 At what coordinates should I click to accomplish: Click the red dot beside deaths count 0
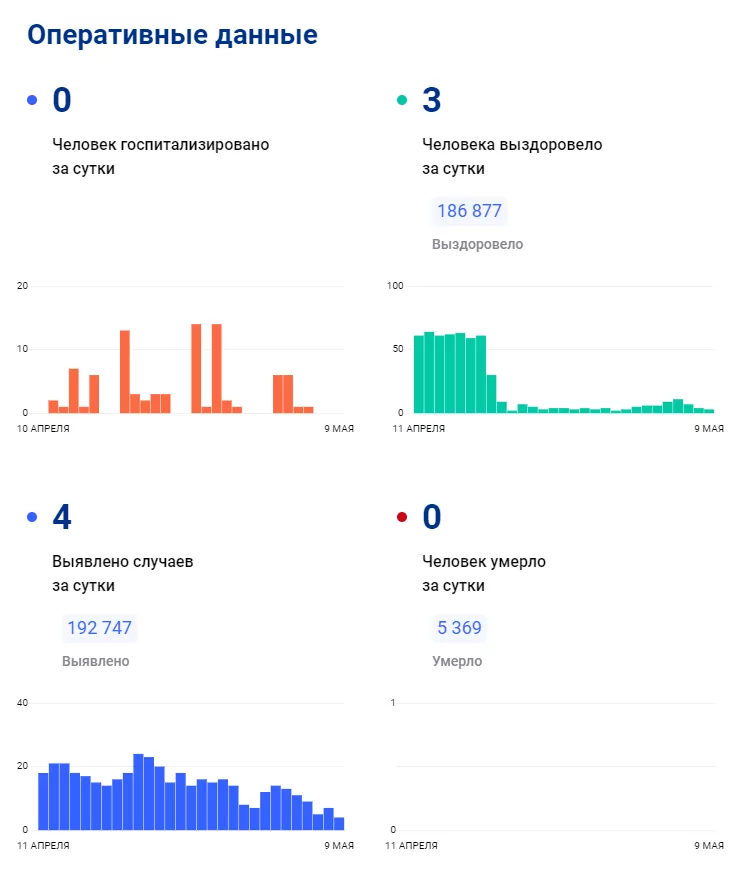402,517
